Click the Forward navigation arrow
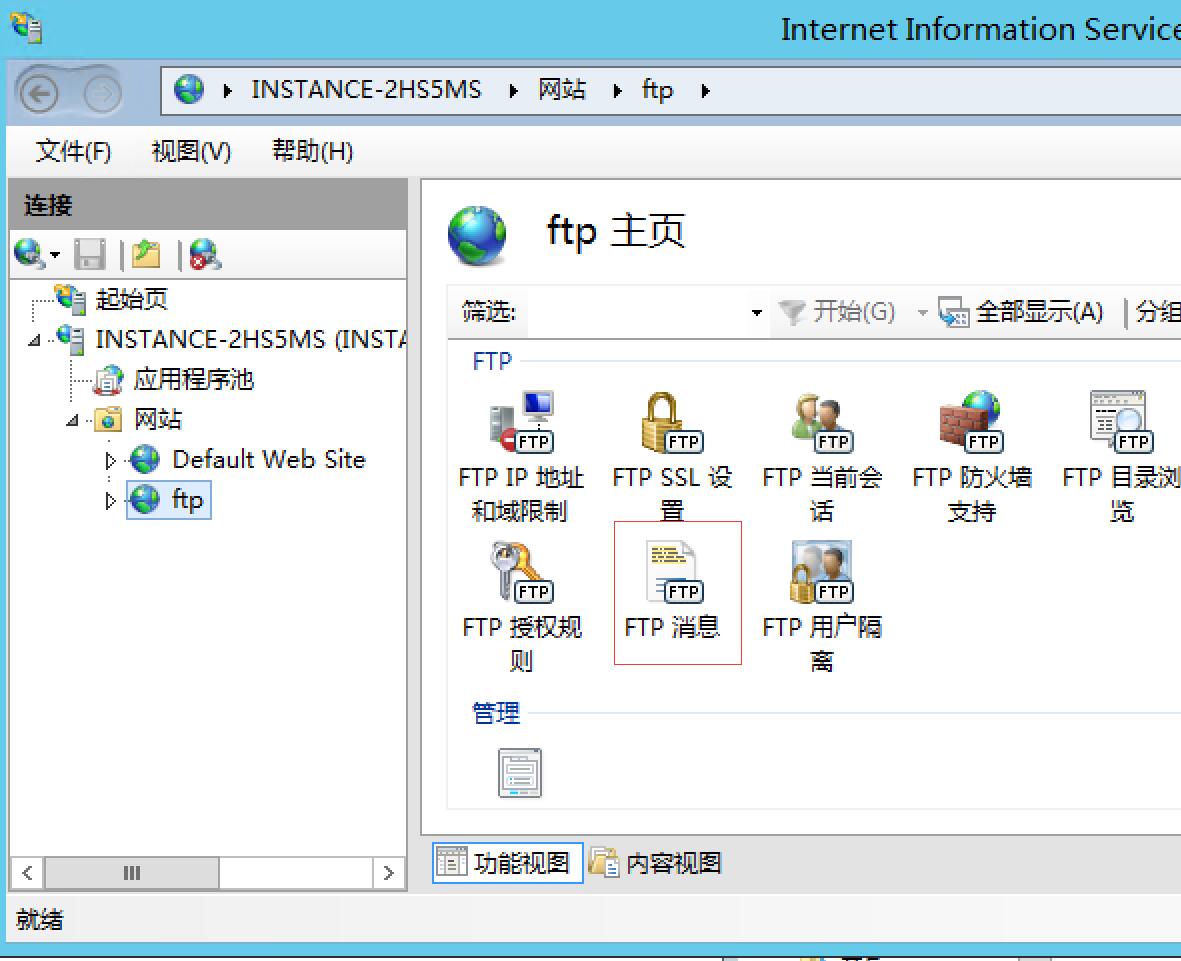Viewport: 1181px width, 961px height. point(102,93)
